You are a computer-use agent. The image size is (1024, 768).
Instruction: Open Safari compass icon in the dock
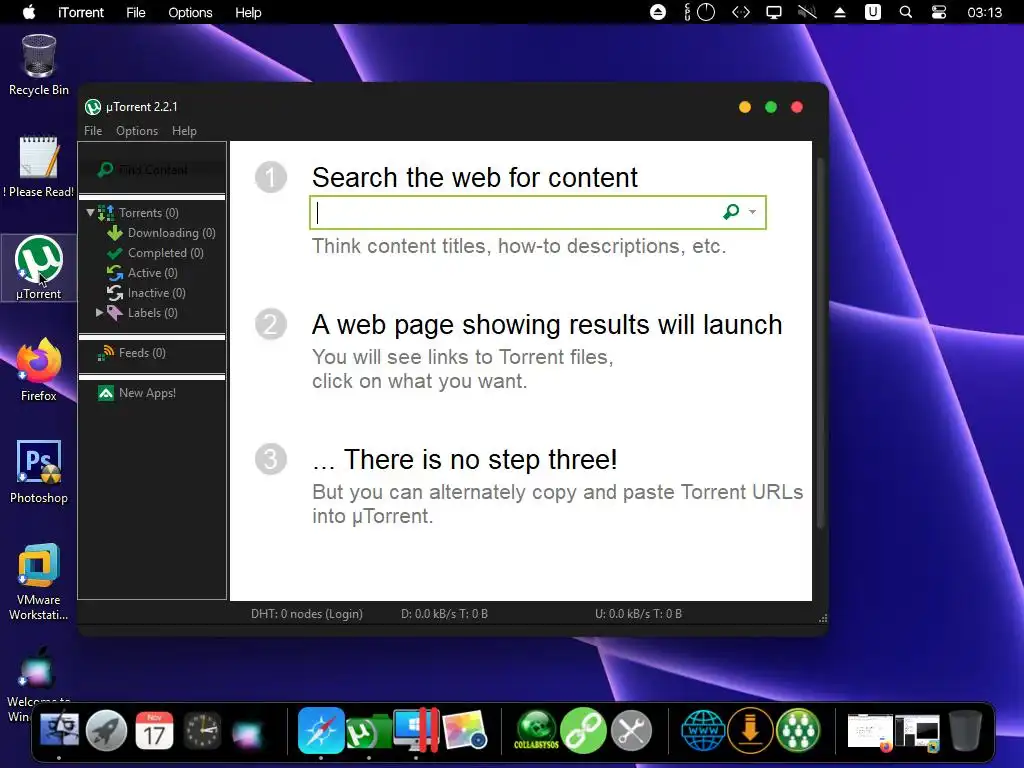(321, 730)
